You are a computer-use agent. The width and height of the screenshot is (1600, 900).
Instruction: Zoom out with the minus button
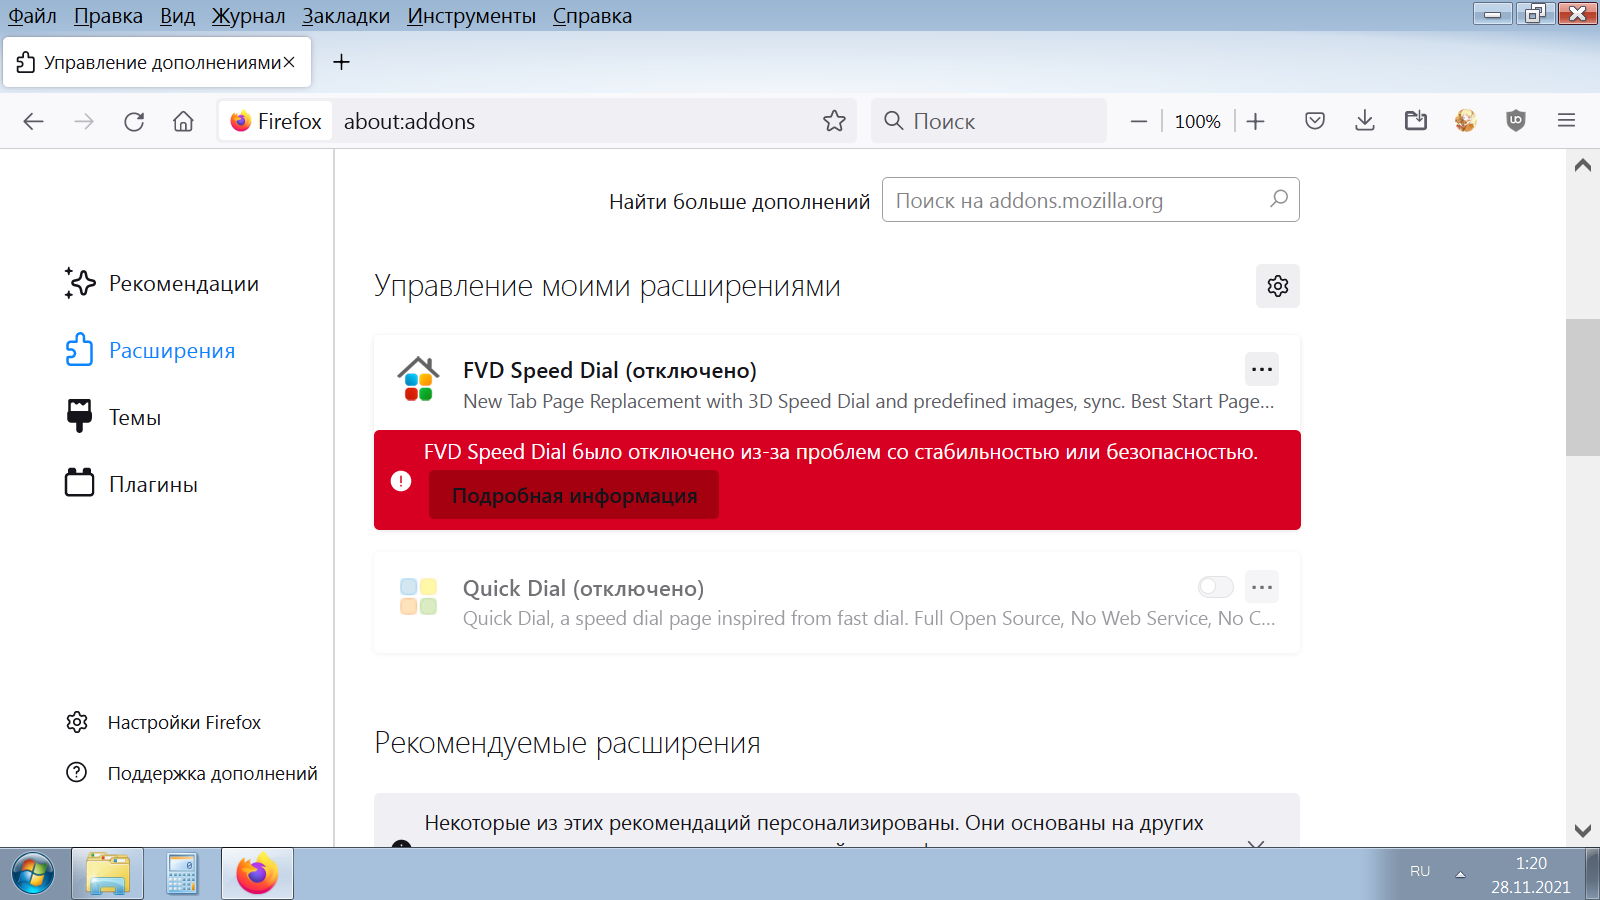point(1138,121)
